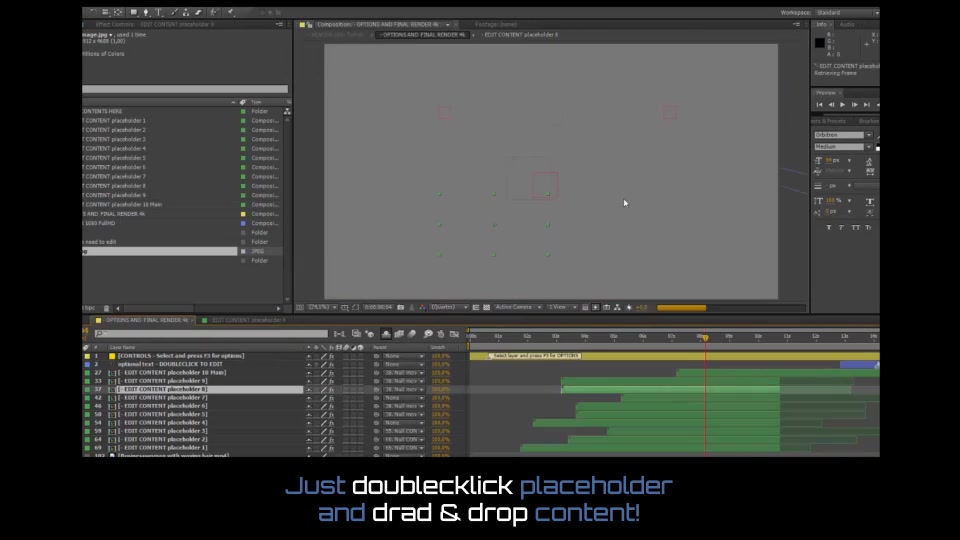Toggle Small Caps in Character panel

[868, 228]
